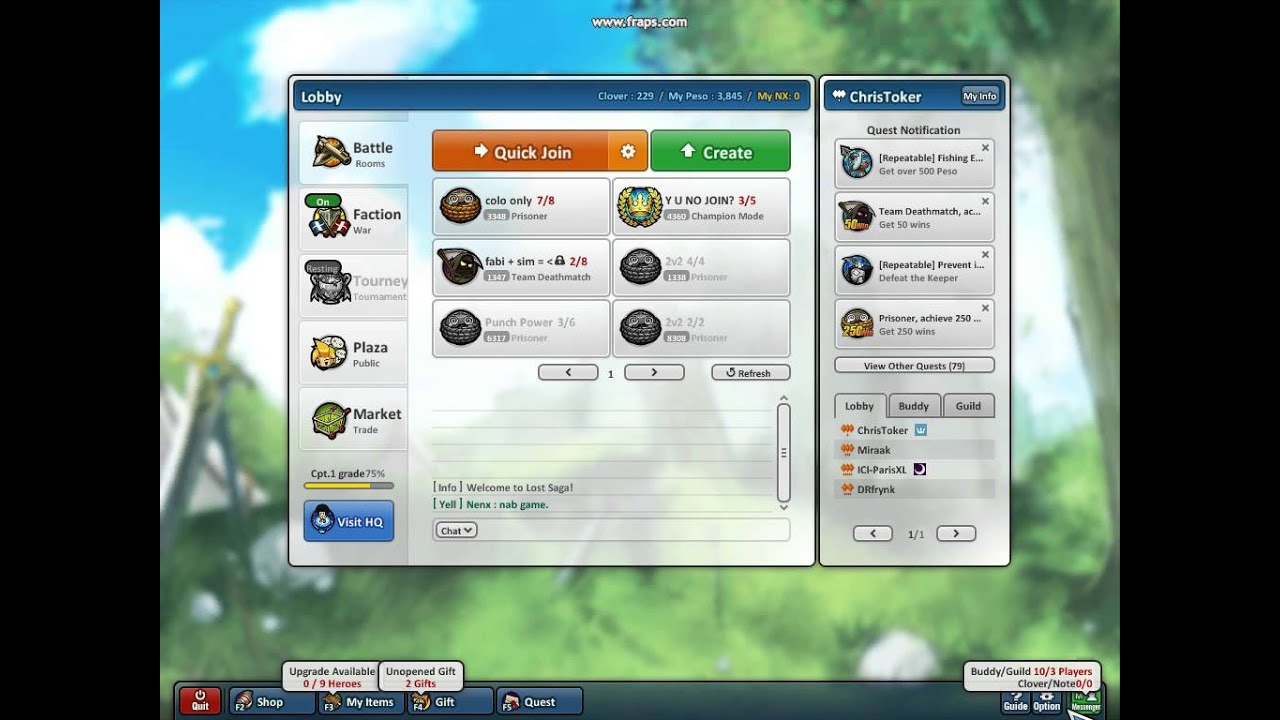
Task: Switch to the Lobby player tab
Action: pos(859,405)
